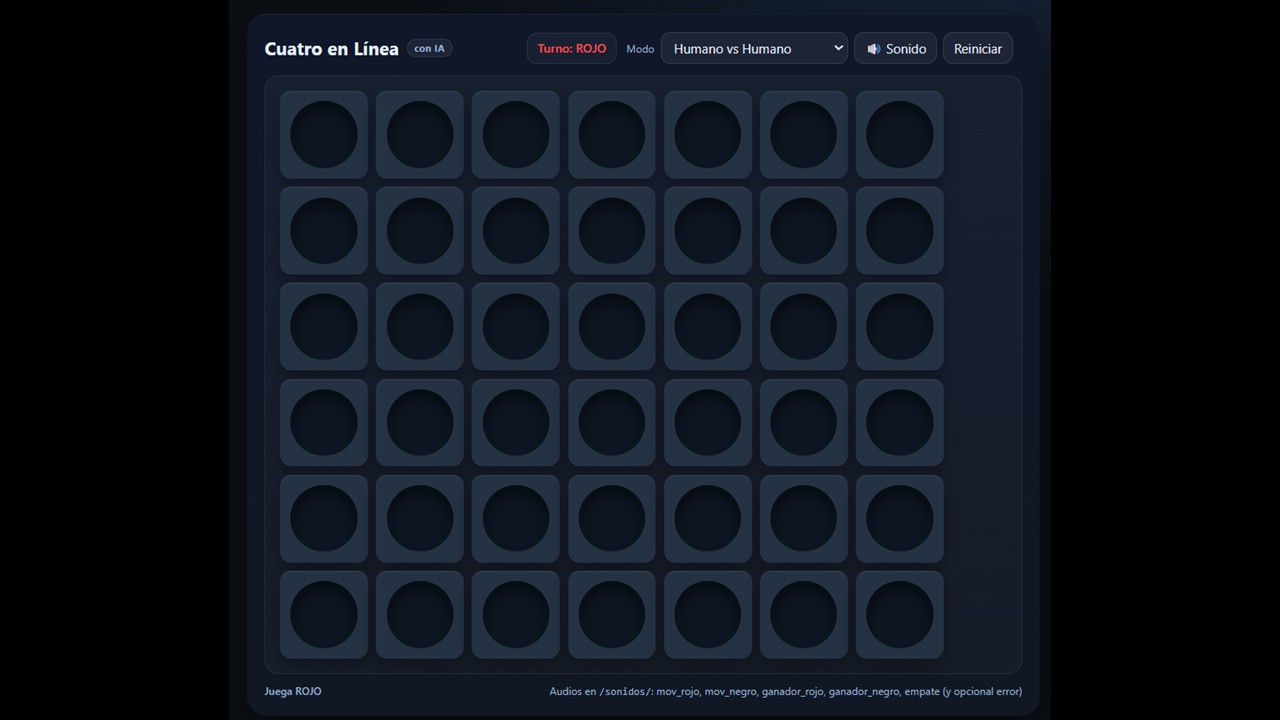Click the top-right cell of the board
The image size is (1280, 720).
[899, 135]
